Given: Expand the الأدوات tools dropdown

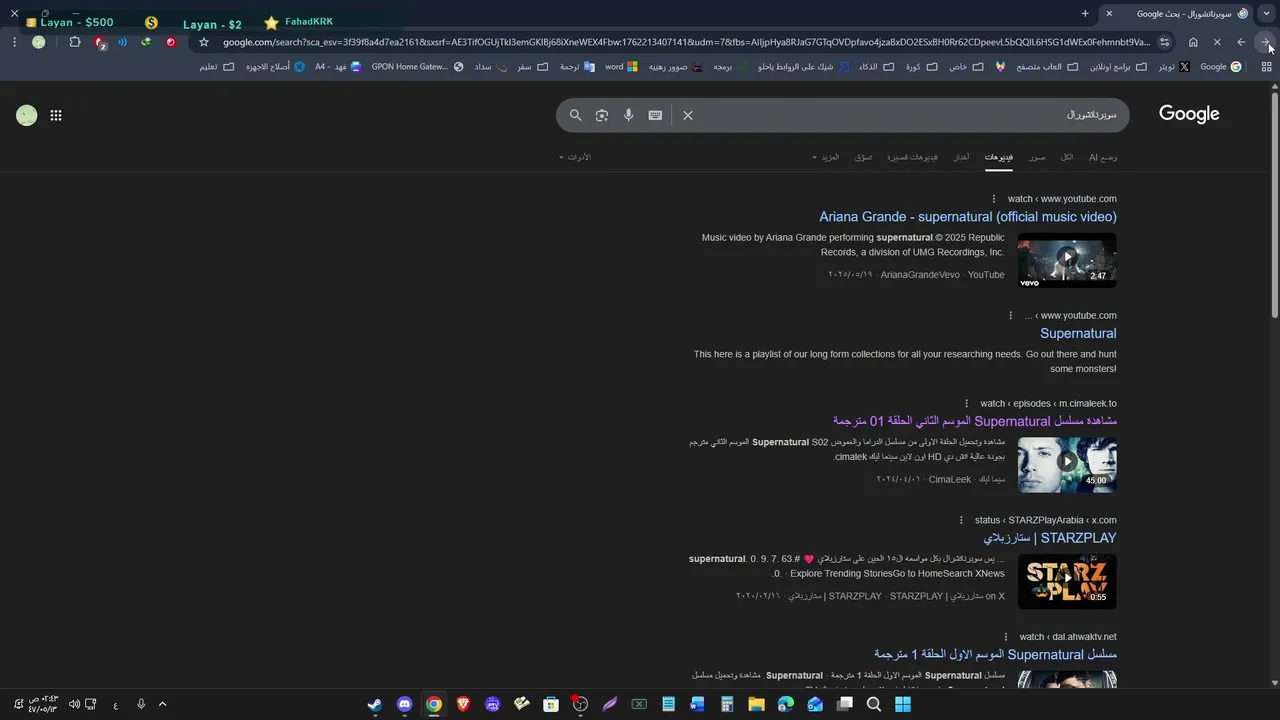Looking at the screenshot, I should pos(575,157).
